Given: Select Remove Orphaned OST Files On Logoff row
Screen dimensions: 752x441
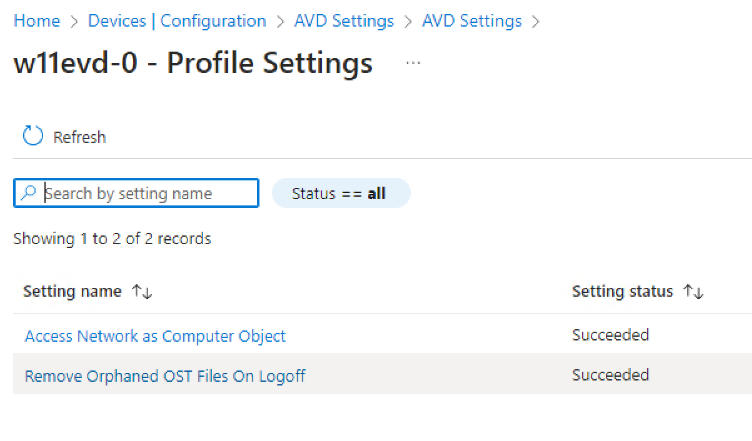Looking at the screenshot, I should [165, 376].
